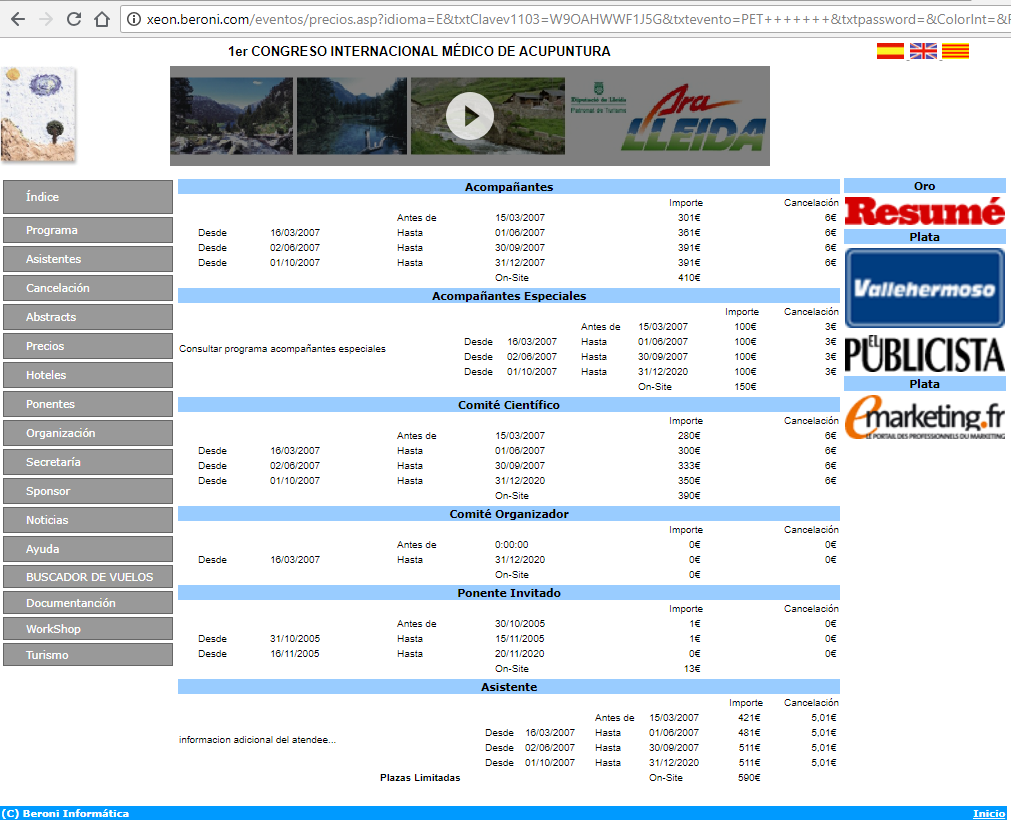Click the congress logo thumbnail image

click(38, 115)
